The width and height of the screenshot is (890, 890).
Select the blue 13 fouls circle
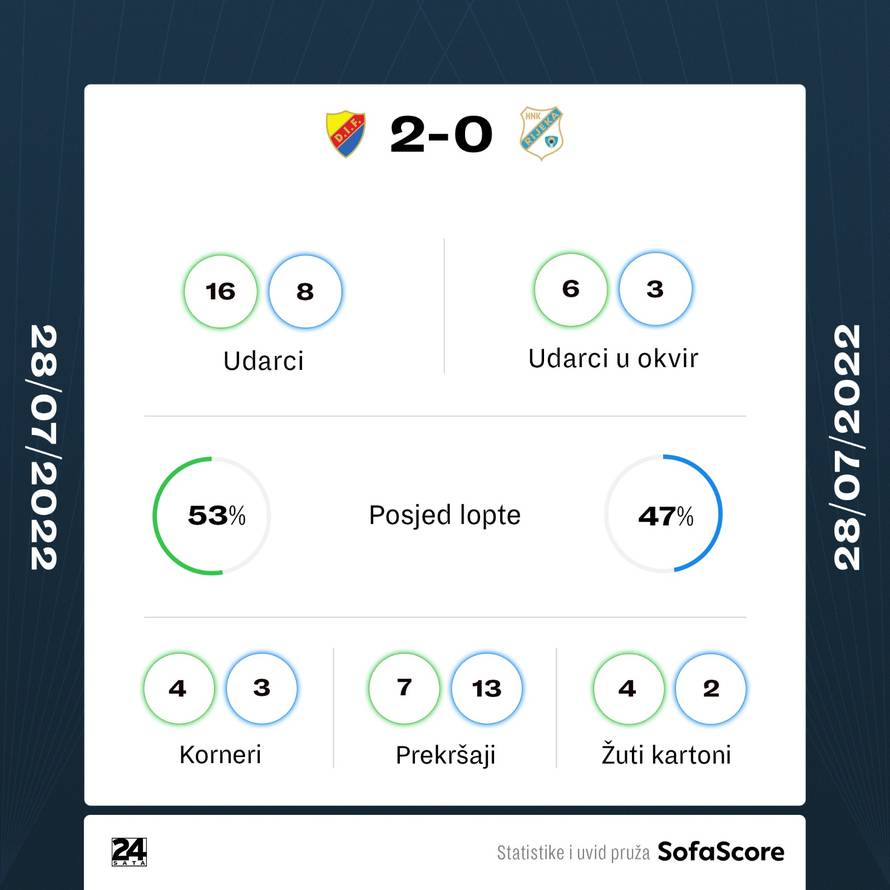pos(487,689)
